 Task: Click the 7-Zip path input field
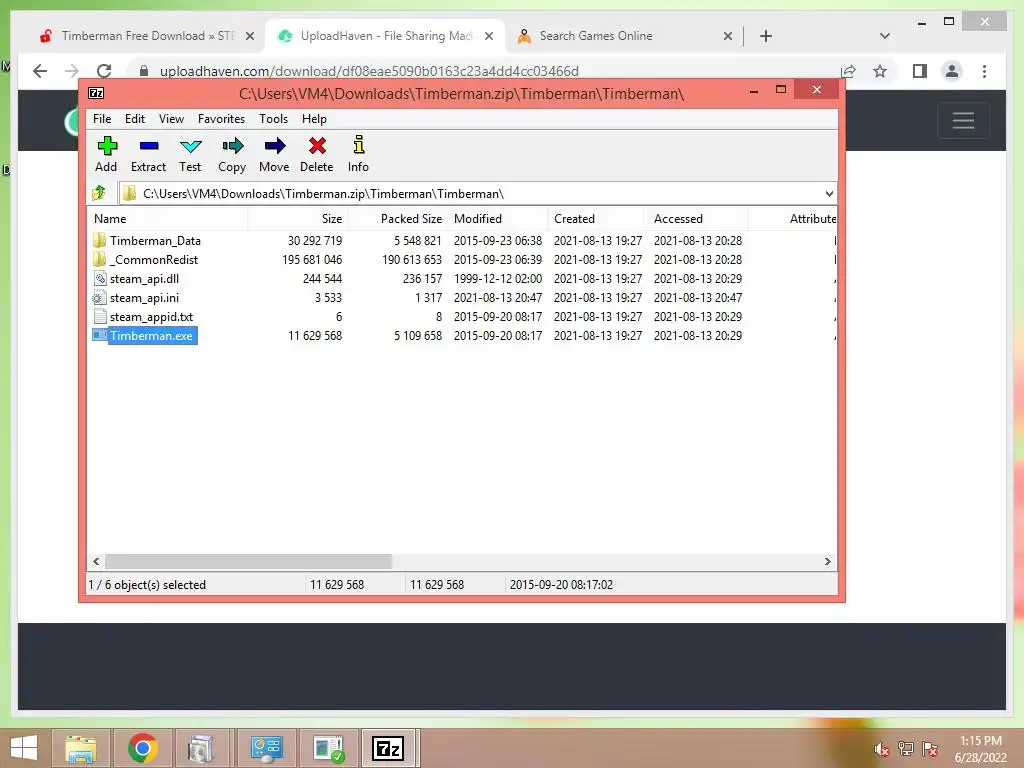477,193
